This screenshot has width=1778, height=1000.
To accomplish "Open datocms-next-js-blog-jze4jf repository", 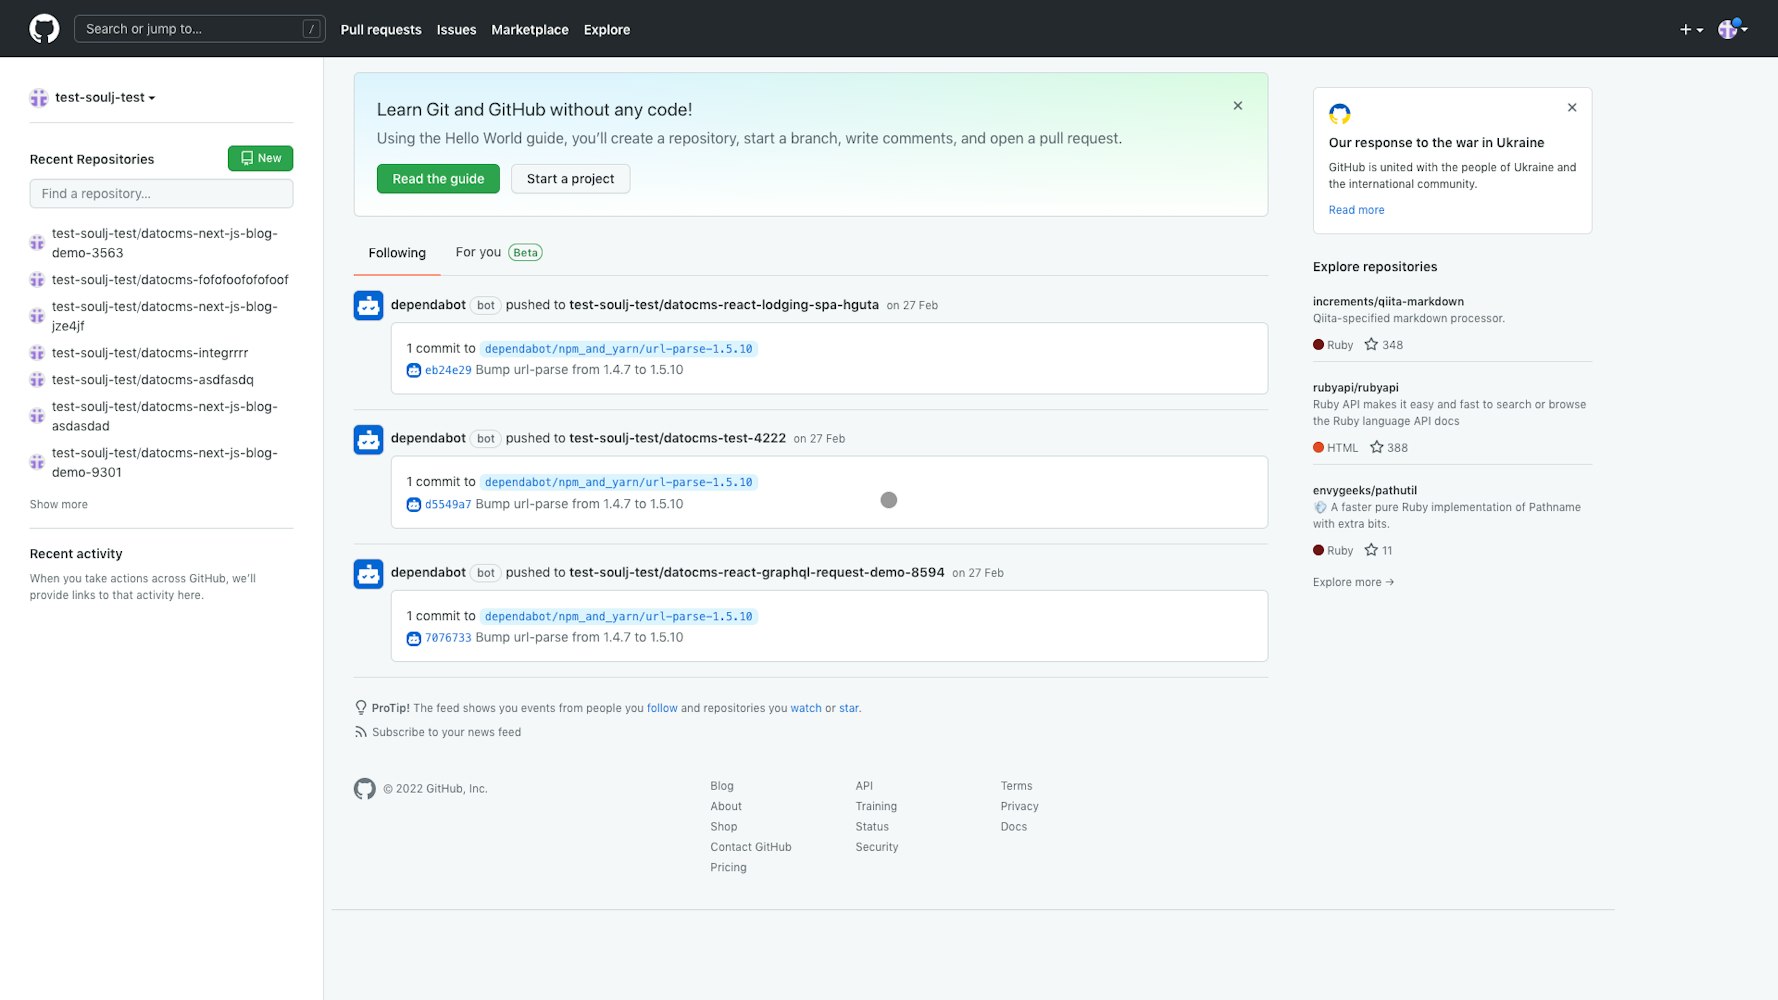I will pos(165,316).
